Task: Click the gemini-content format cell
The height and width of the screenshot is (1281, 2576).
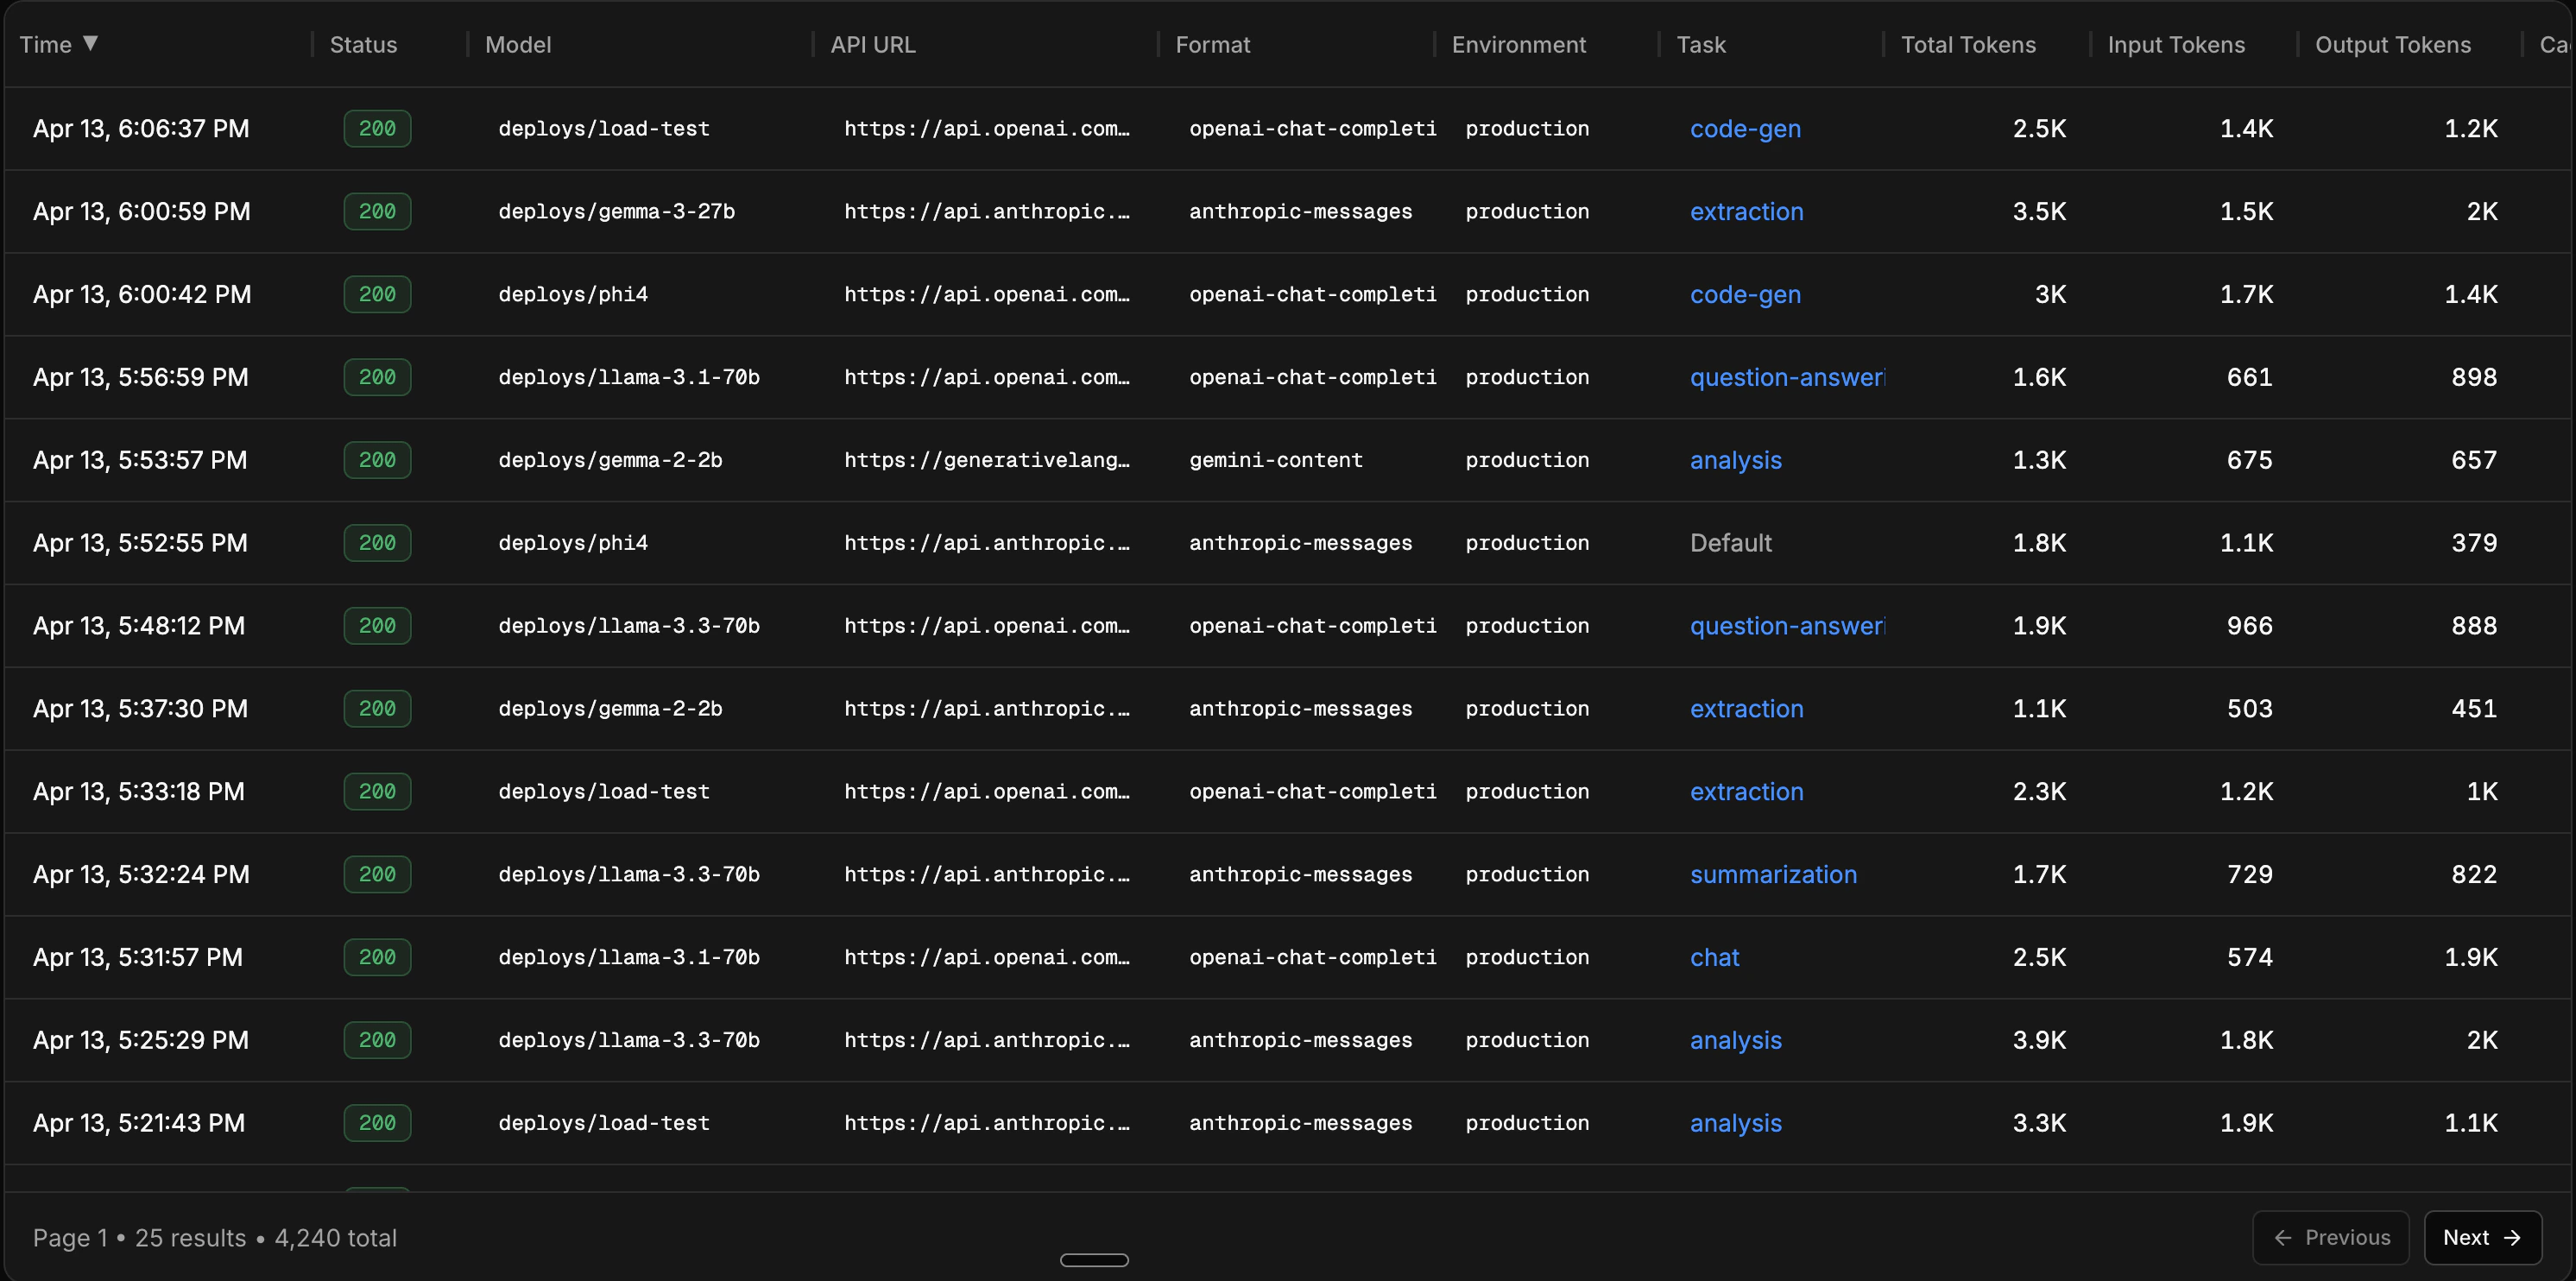Action: (x=1275, y=460)
